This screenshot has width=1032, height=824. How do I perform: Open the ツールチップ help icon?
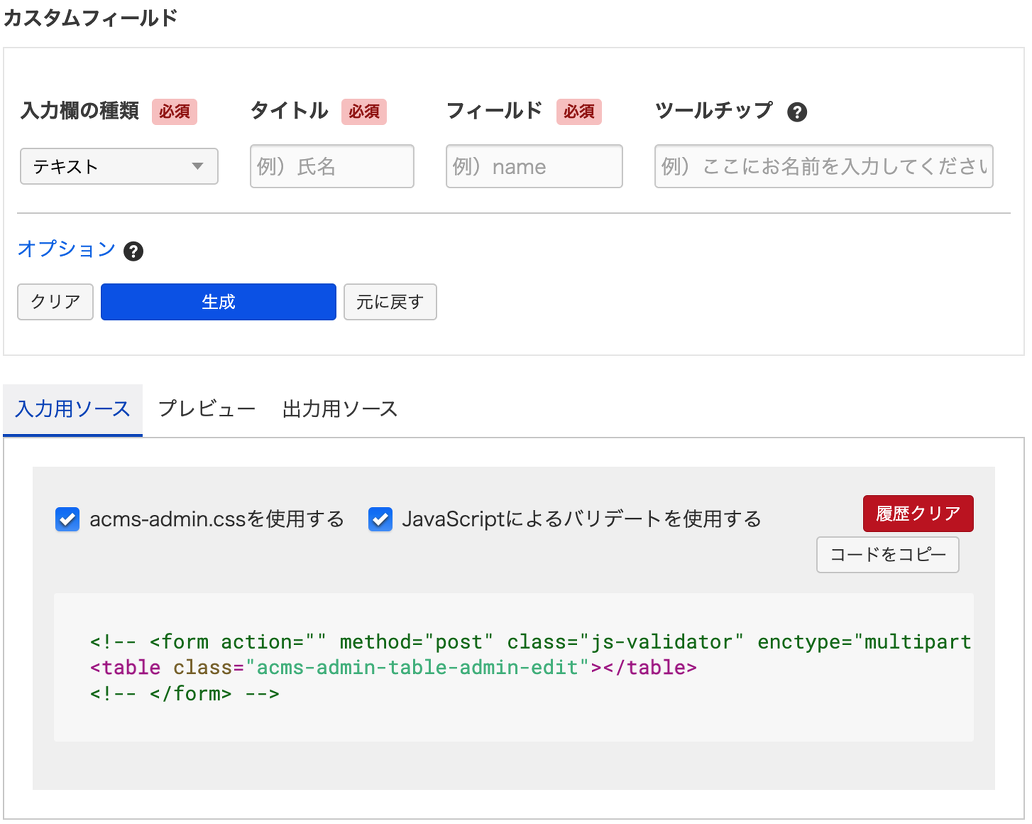796,112
